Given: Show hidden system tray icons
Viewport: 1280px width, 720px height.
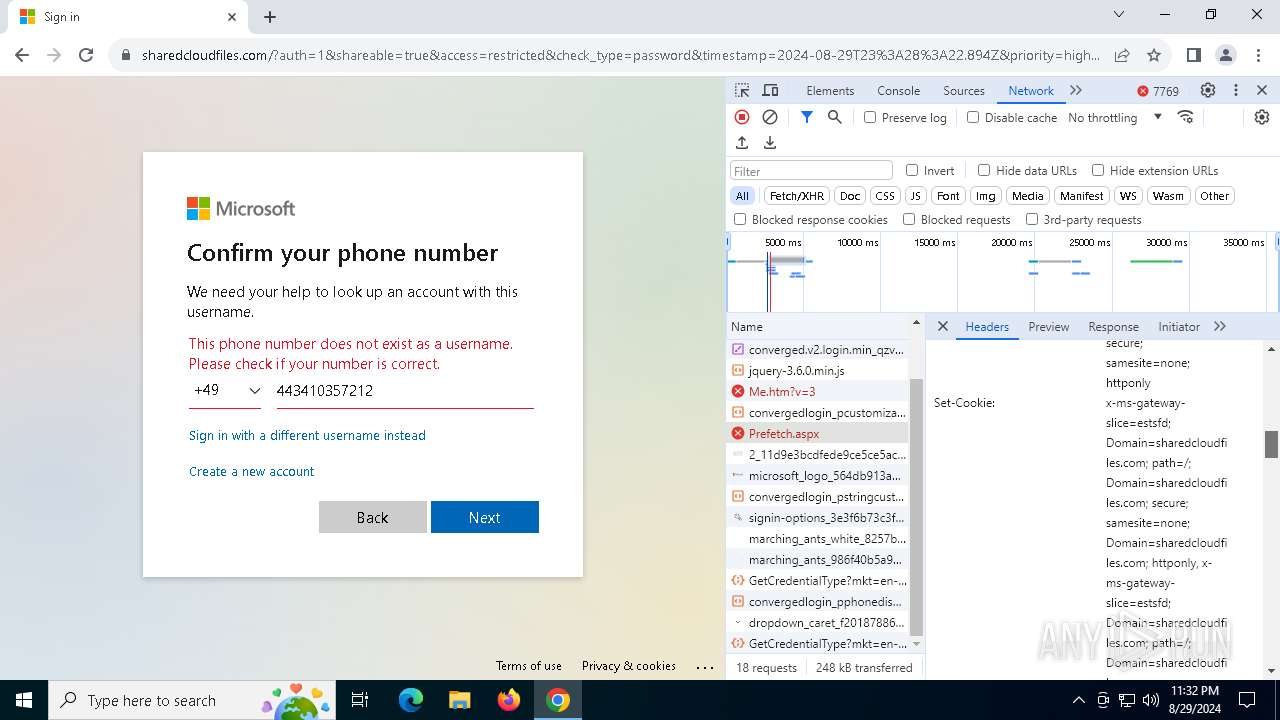Looking at the screenshot, I should coord(1078,700).
